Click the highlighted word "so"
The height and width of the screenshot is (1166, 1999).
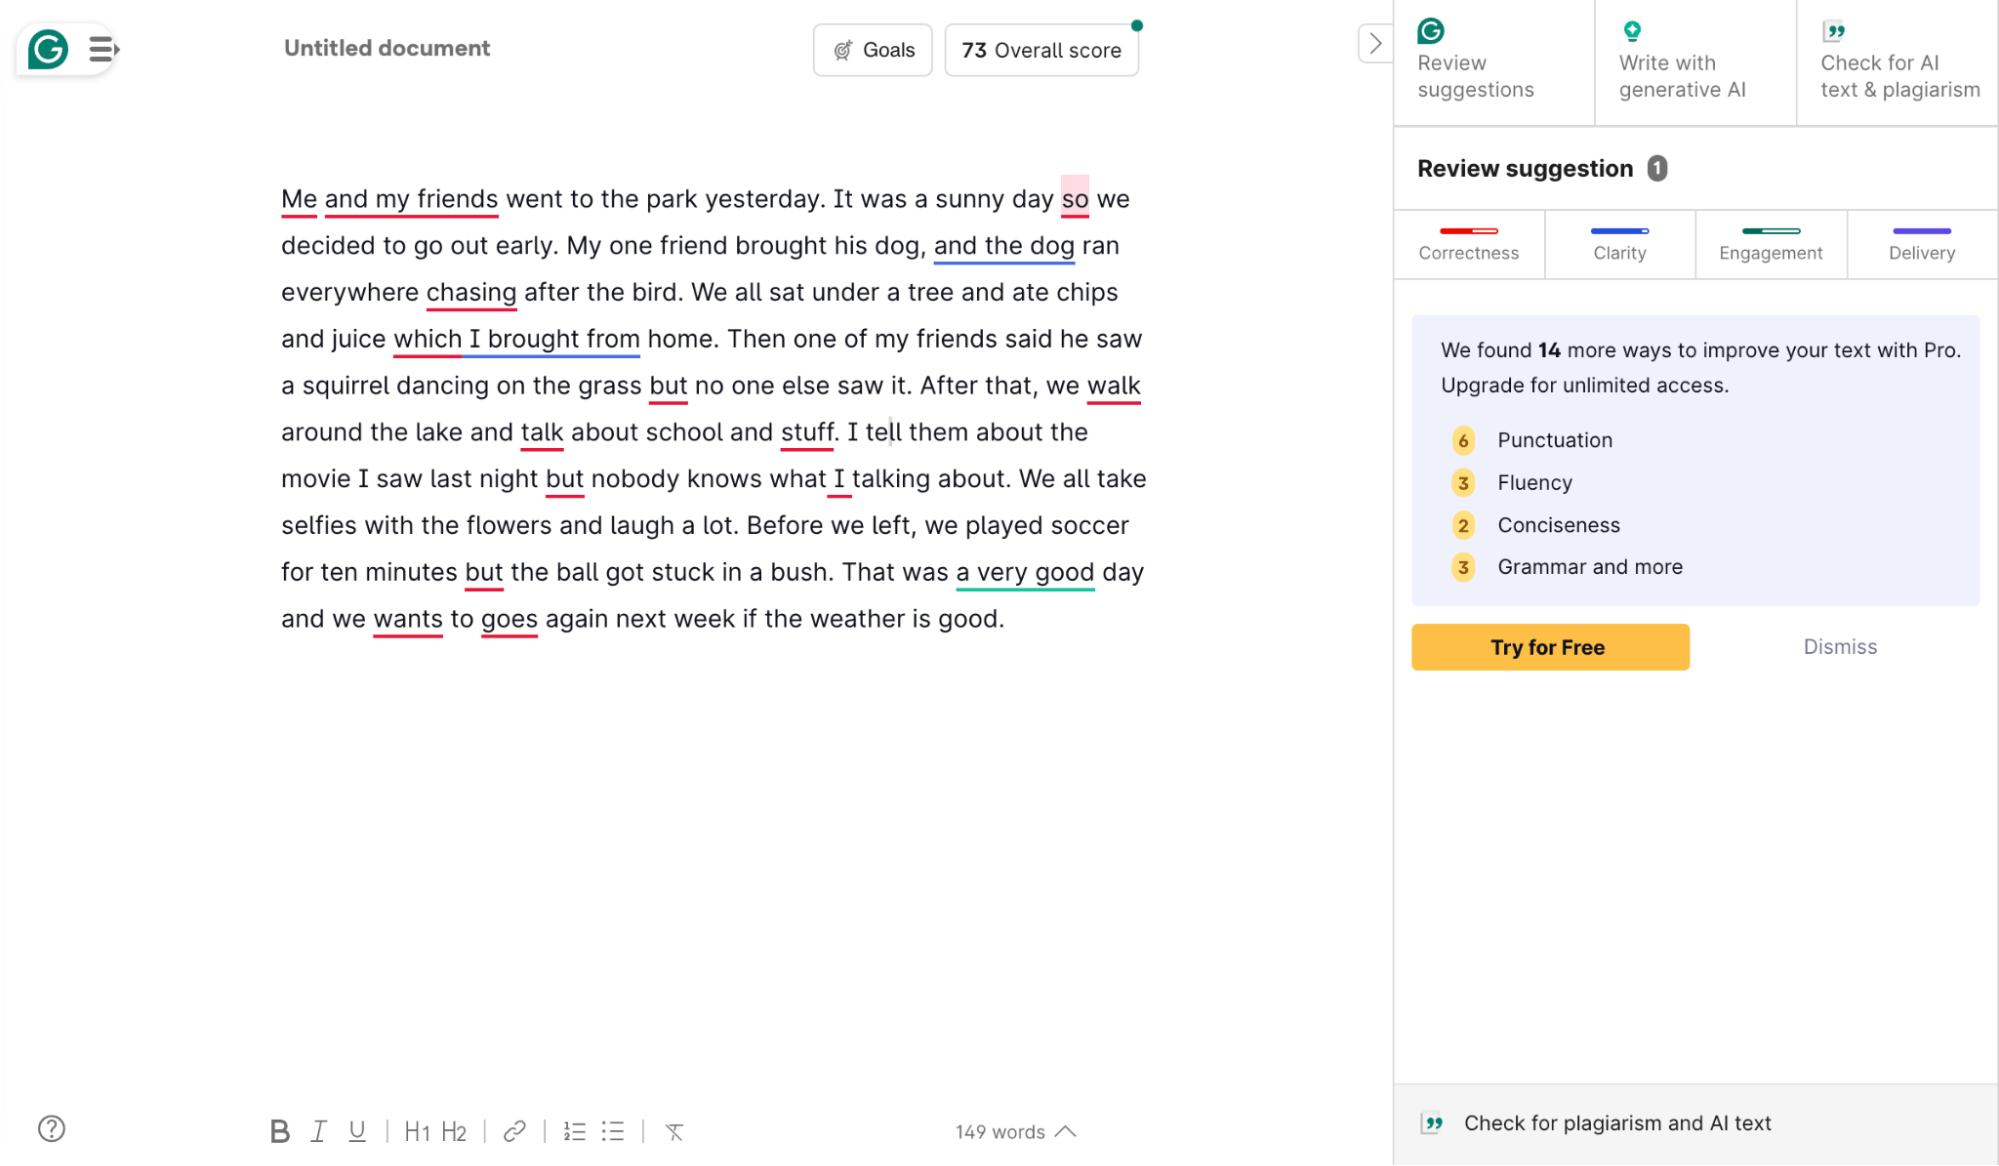[x=1075, y=199]
